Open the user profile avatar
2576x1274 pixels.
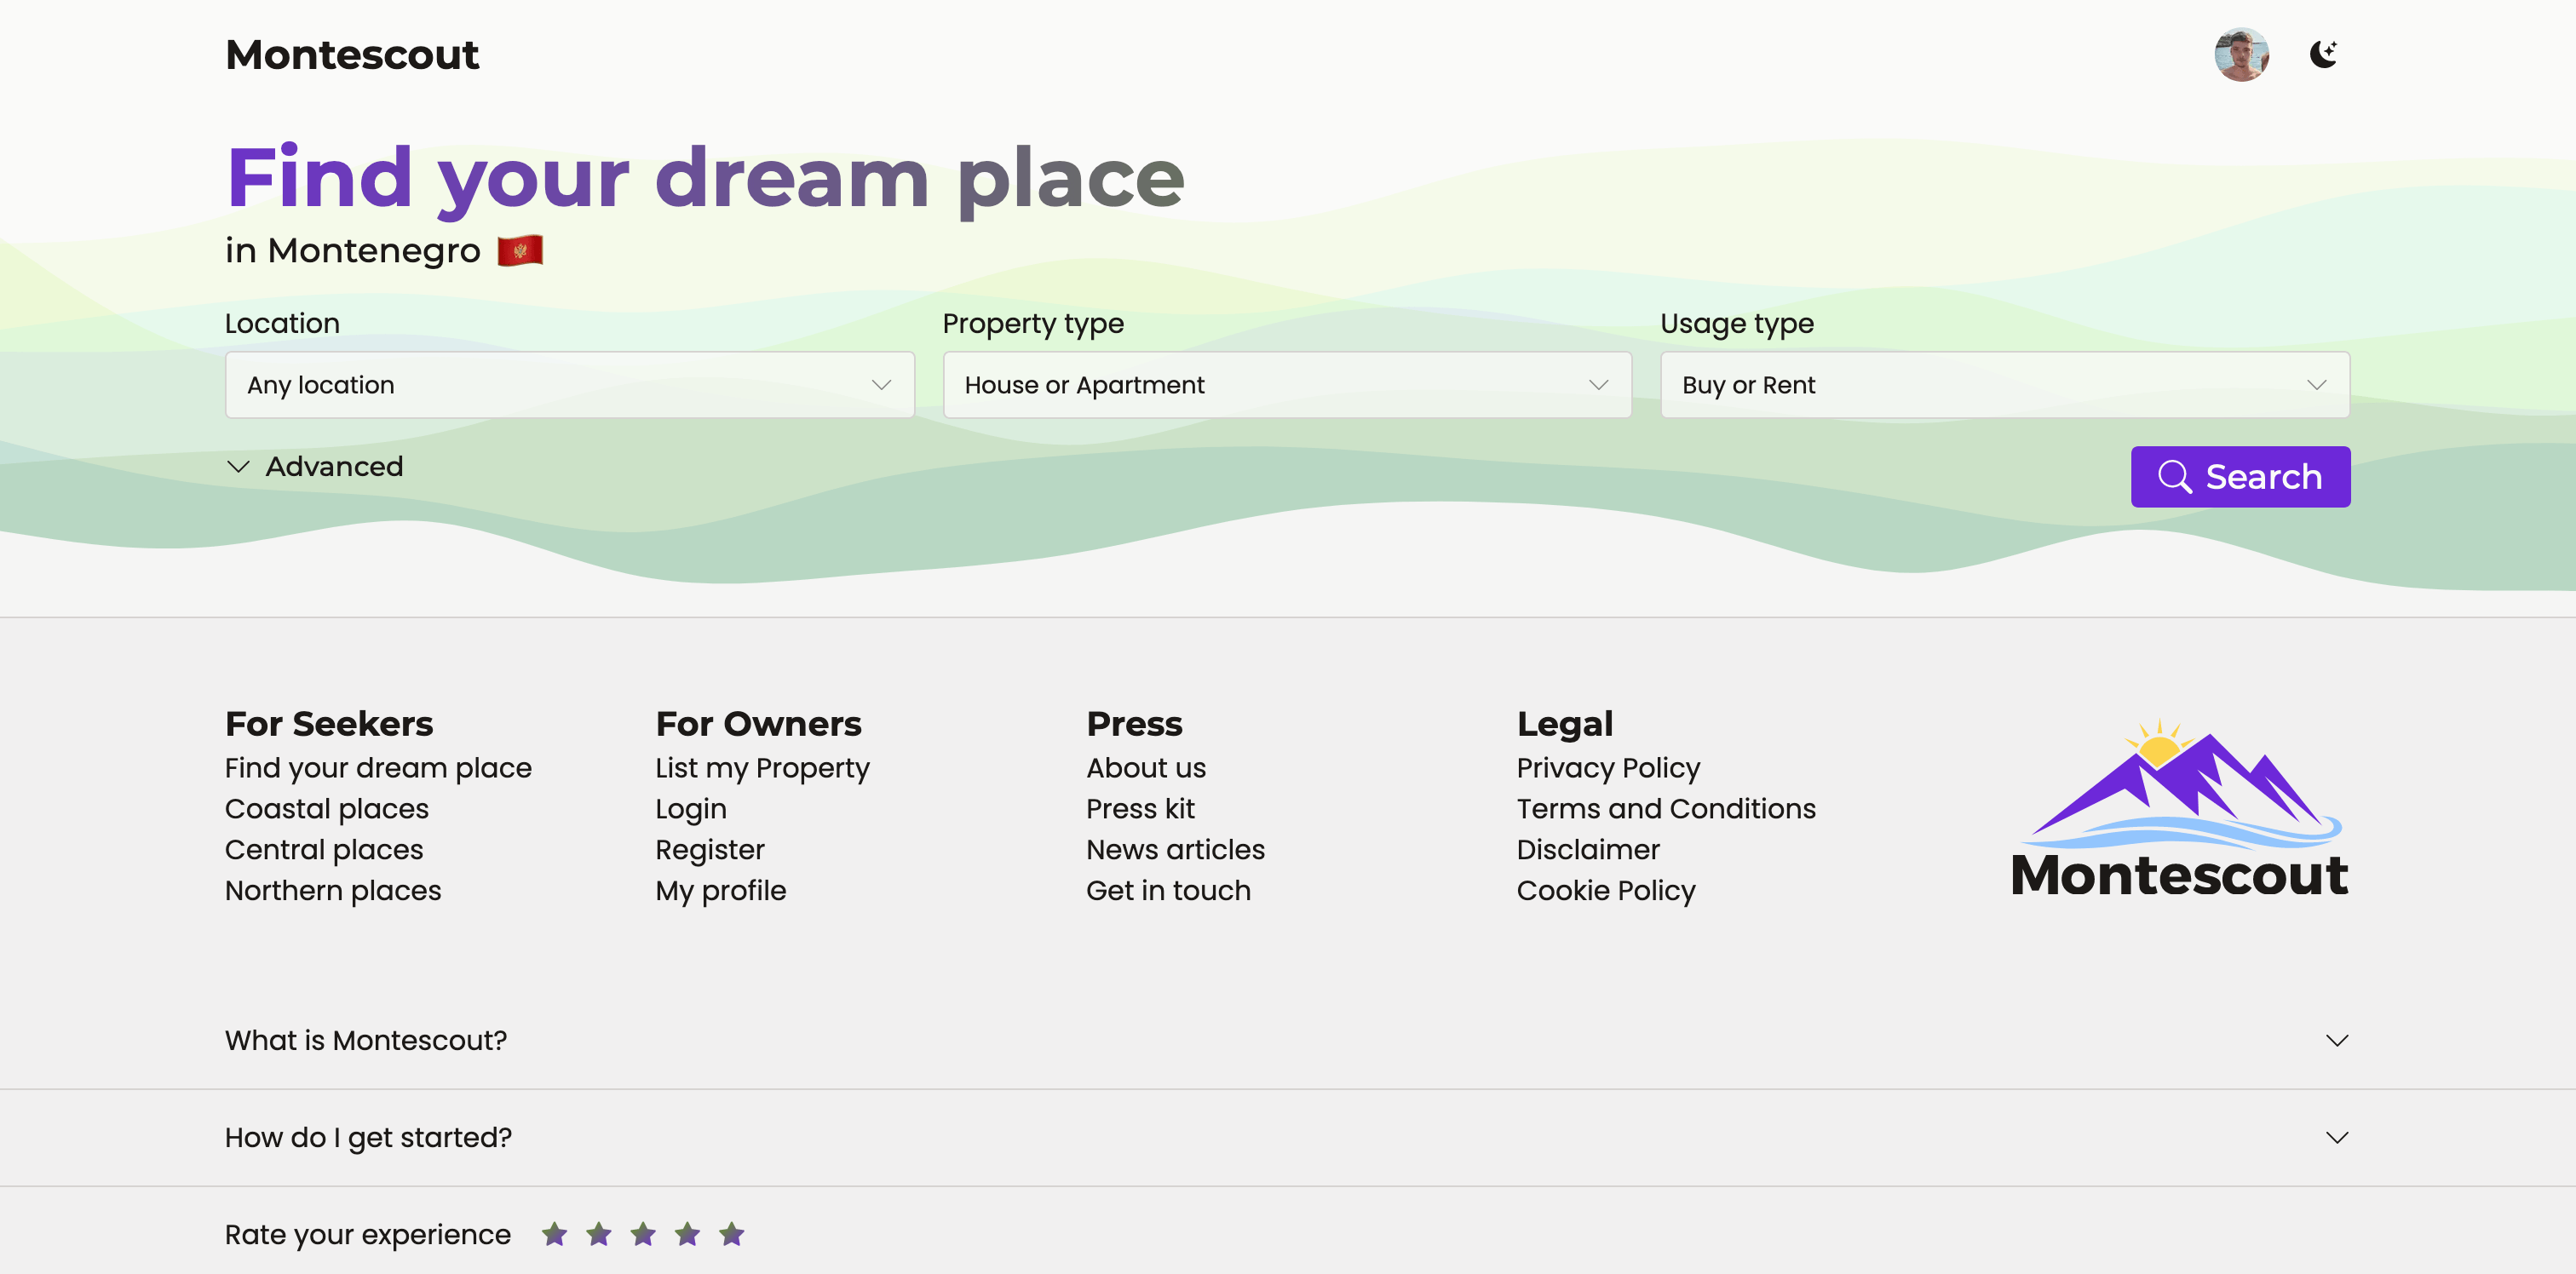tap(2241, 54)
